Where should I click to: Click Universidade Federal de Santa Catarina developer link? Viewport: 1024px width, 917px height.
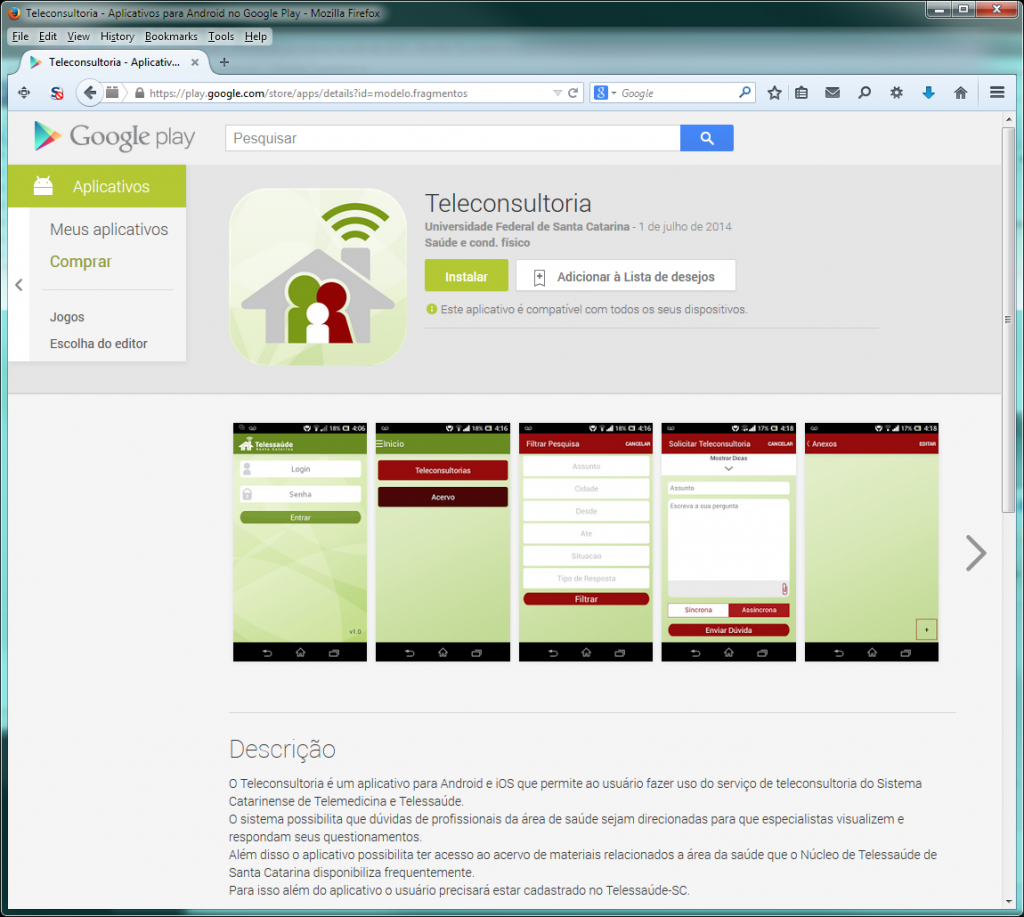(527, 227)
